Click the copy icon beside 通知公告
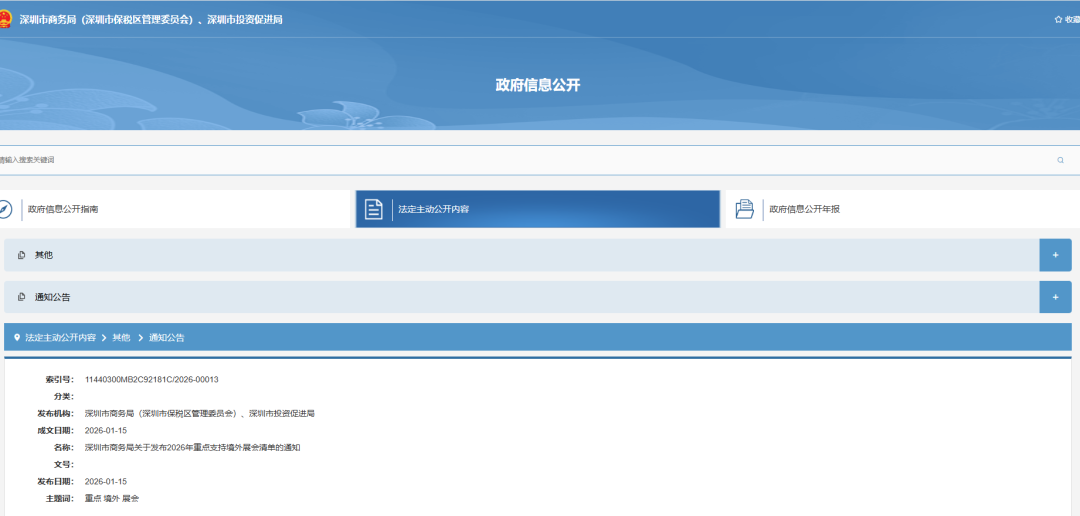The image size is (1080, 516). coord(21,298)
